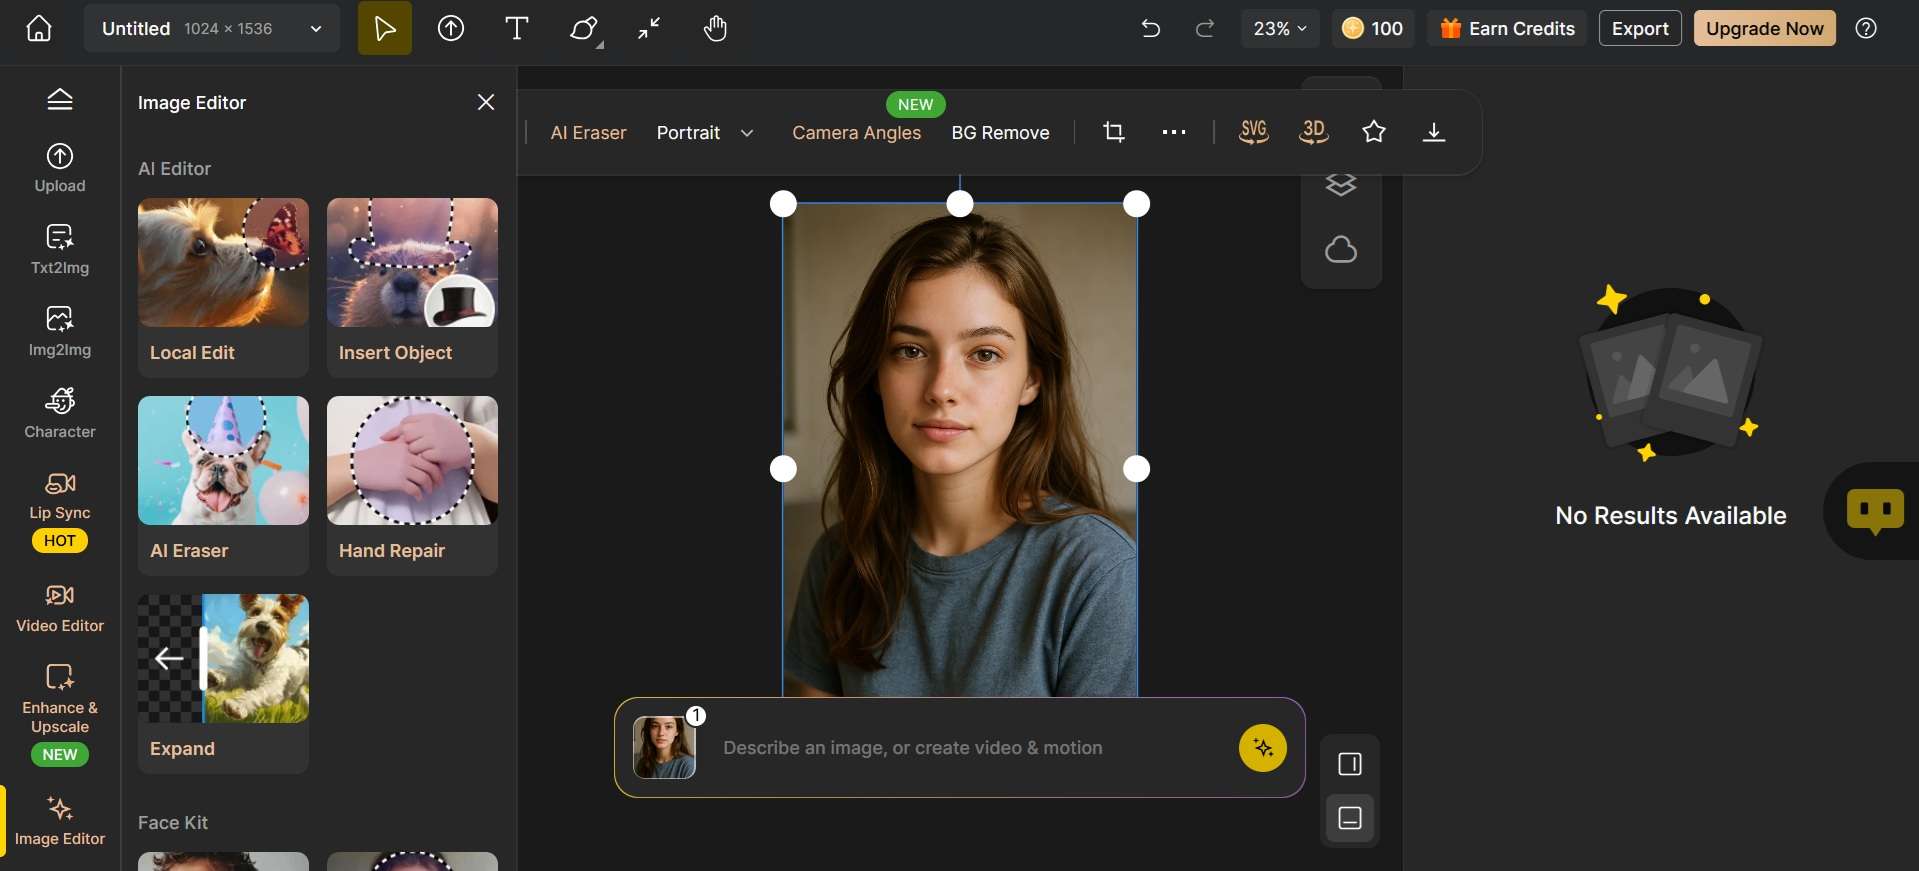Viewport: 1919px width, 871px height.
Task: Click the attached portrait thumbnail in prompt
Action: coord(664,747)
